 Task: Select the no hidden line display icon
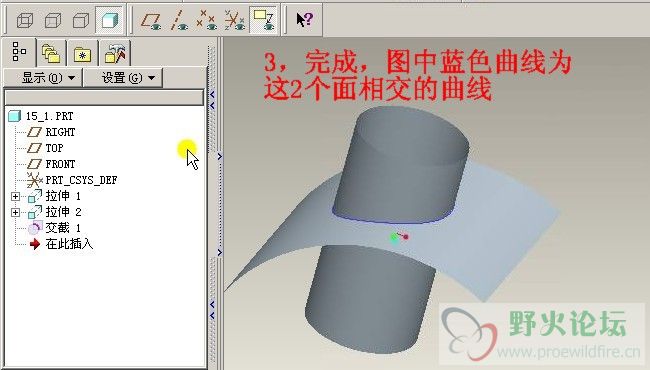[x=81, y=20]
